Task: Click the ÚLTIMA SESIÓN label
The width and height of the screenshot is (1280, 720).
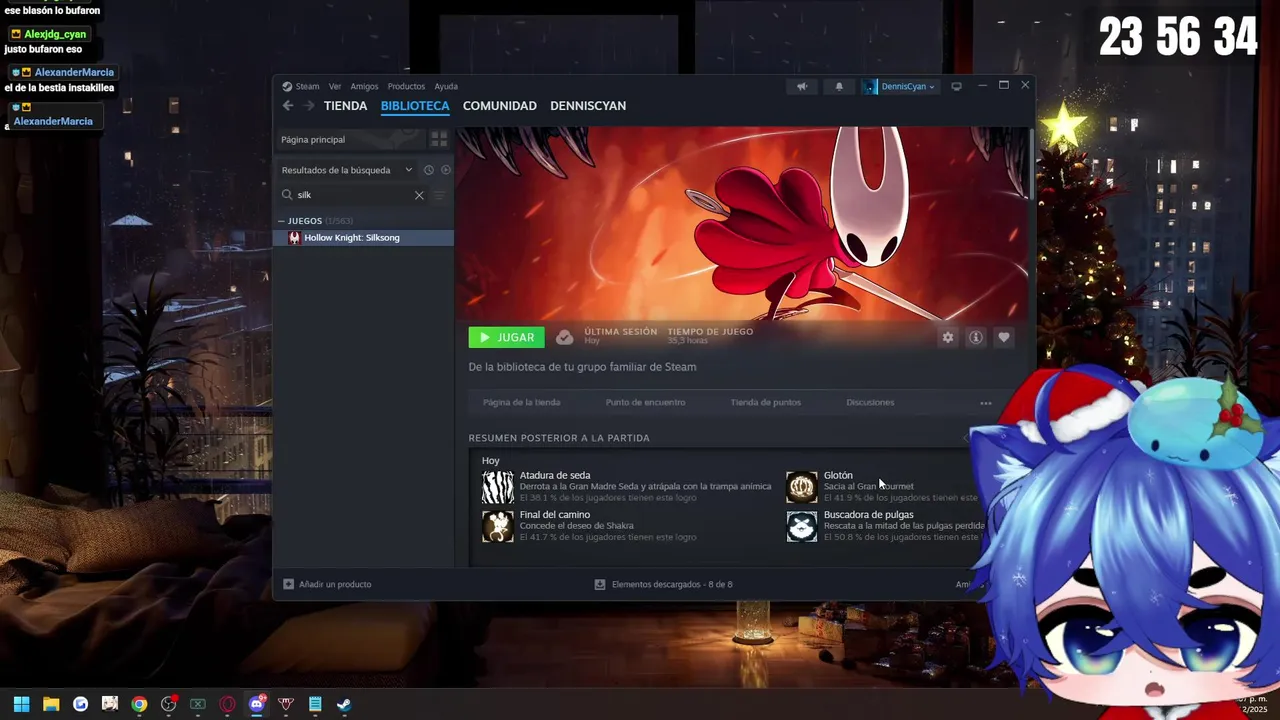Action: tap(621, 331)
